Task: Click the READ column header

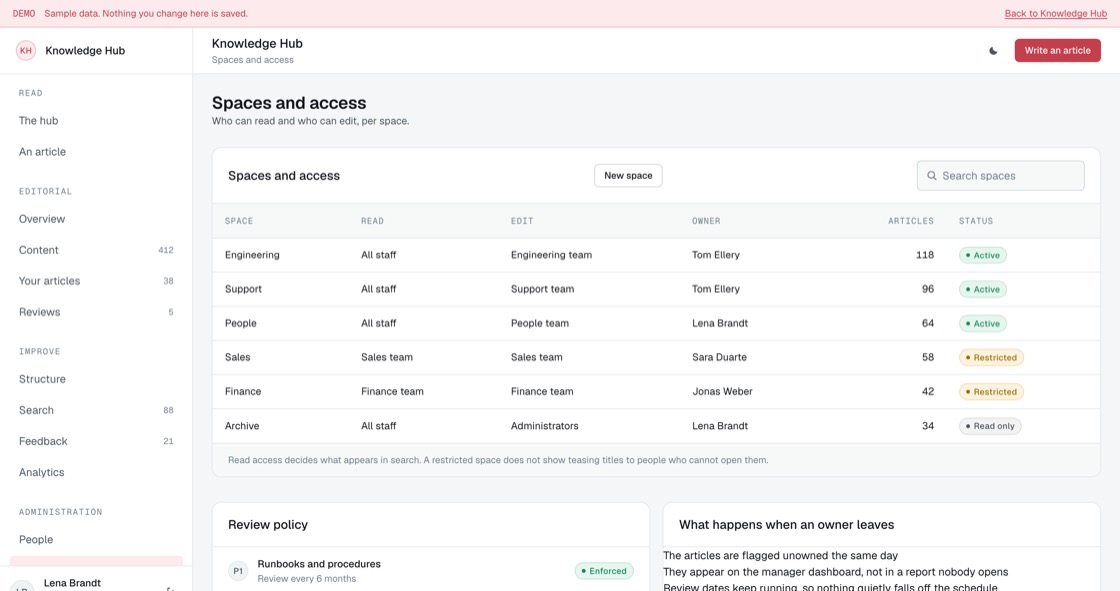Action: [x=372, y=221]
